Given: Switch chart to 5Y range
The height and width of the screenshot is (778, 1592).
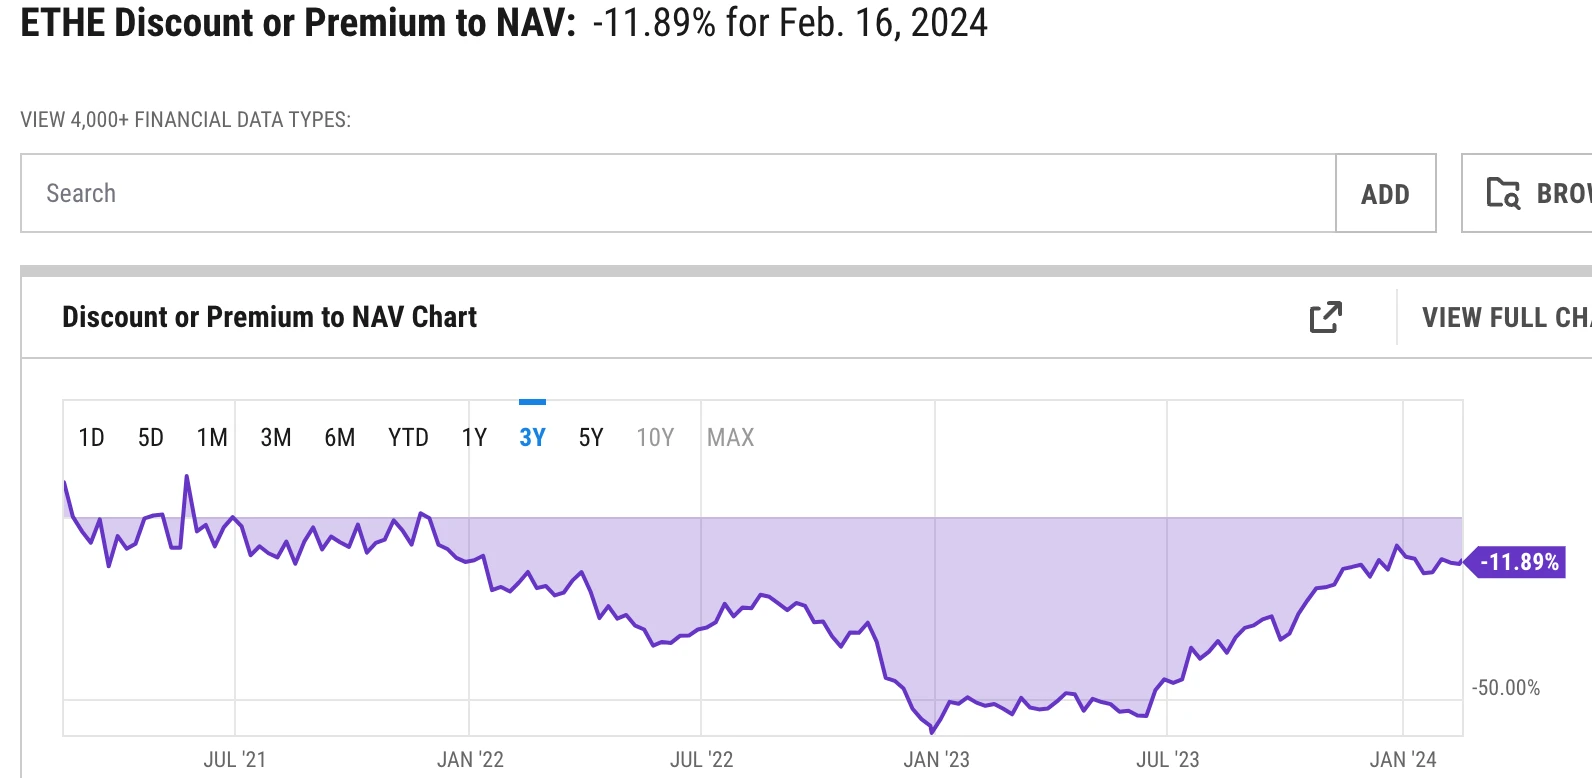Looking at the screenshot, I should tap(591, 438).
